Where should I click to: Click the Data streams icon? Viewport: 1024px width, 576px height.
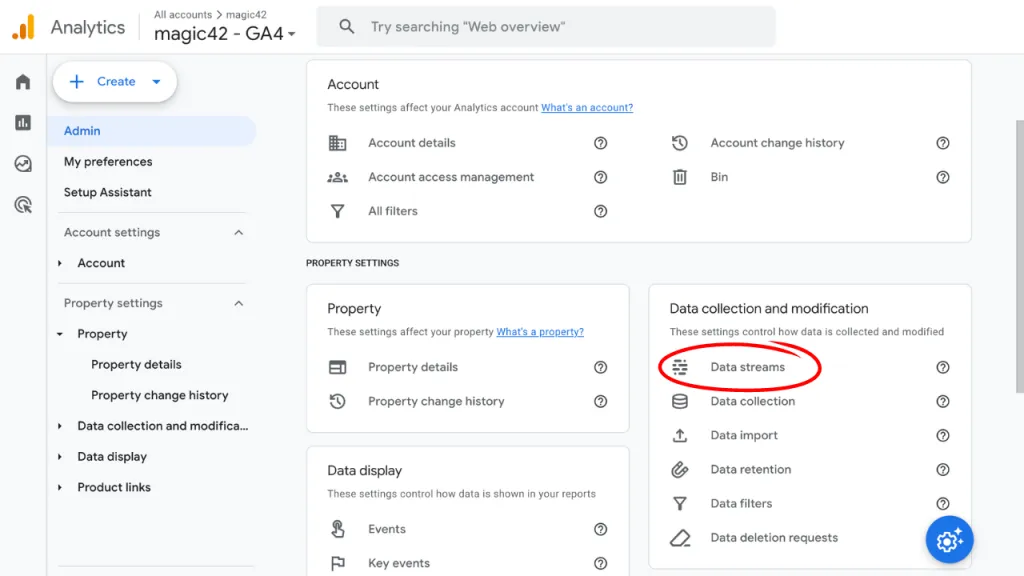(x=680, y=367)
